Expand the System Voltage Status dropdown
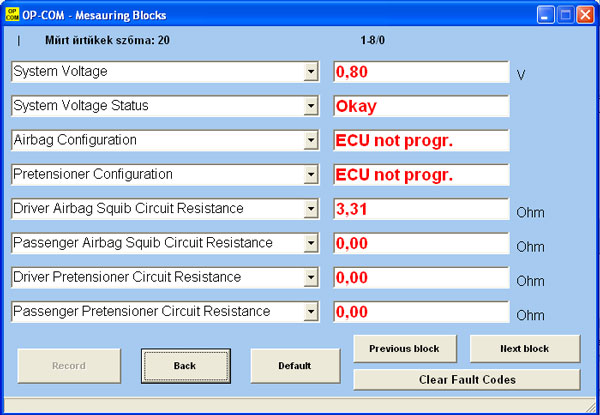 click(x=310, y=106)
